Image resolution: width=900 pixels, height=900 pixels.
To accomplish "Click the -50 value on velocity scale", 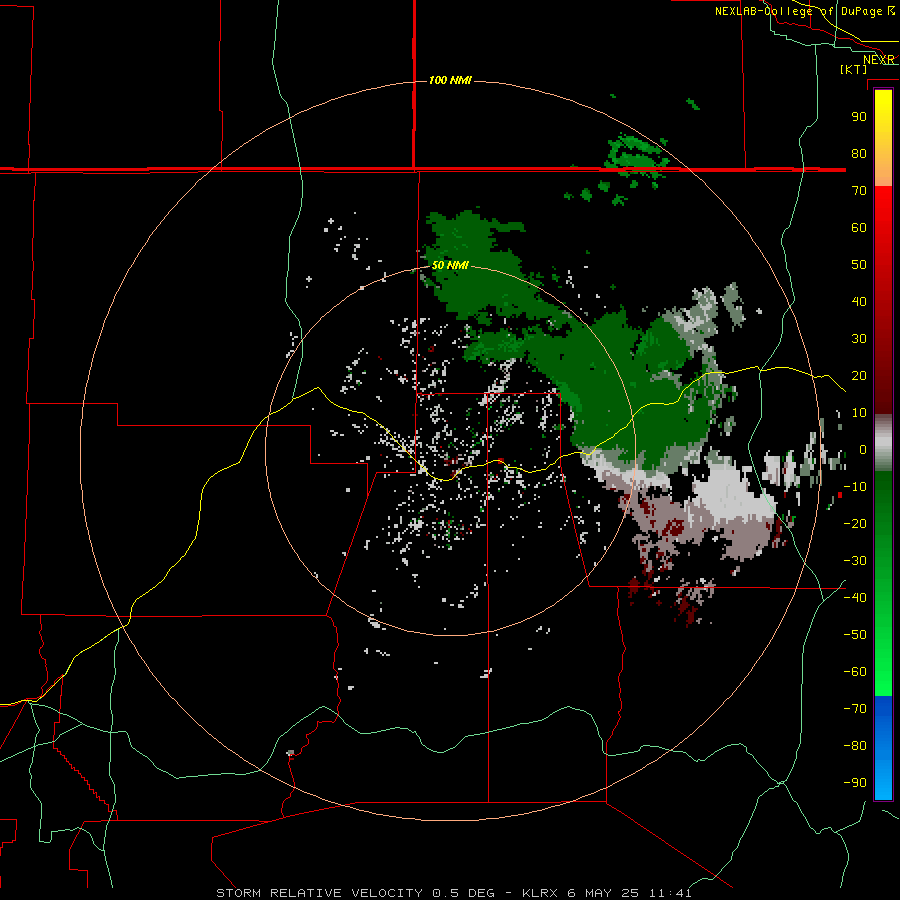I will (x=855, y=635).
